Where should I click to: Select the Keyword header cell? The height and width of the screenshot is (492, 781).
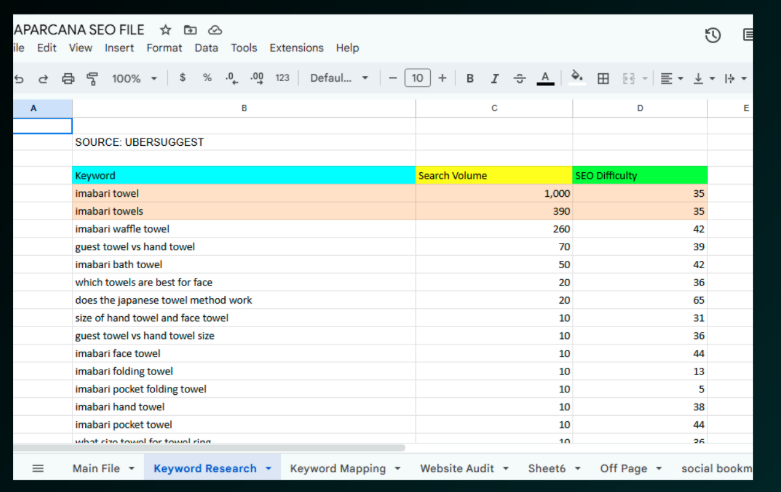pos(244,175)
